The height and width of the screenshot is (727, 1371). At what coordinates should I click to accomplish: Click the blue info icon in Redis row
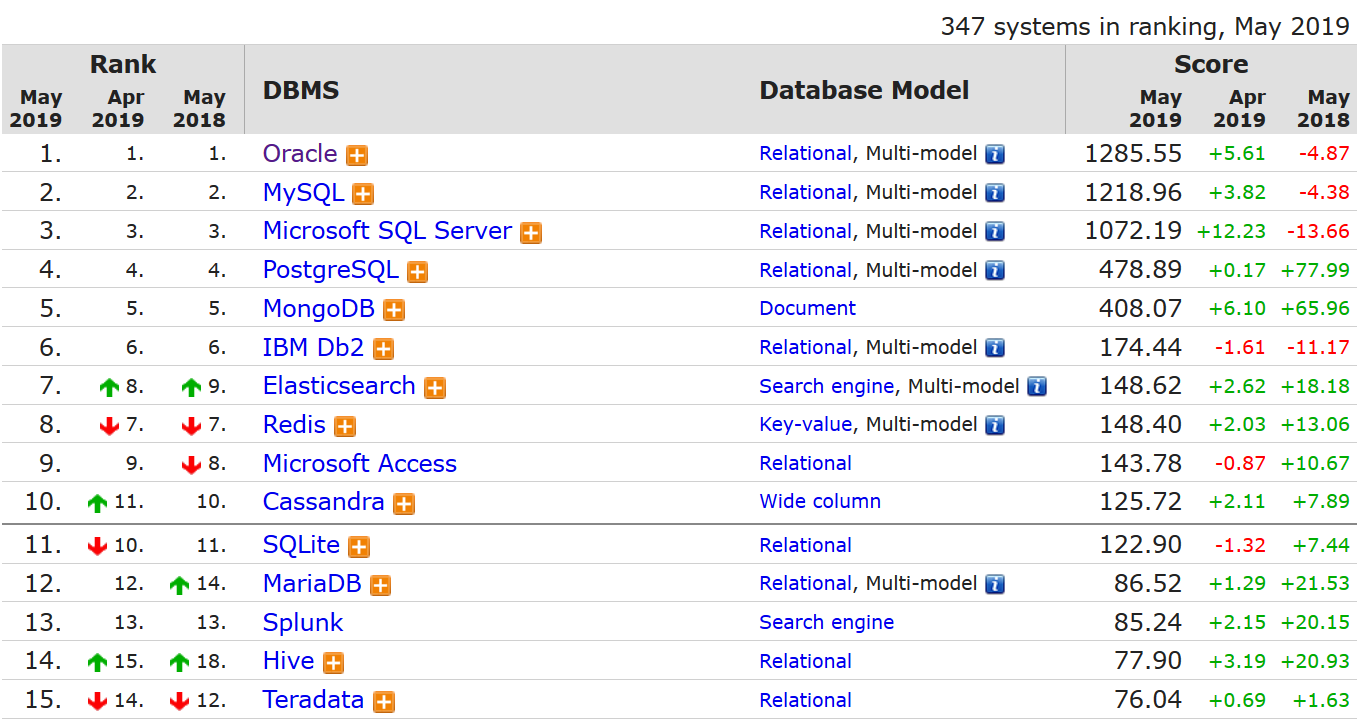(995, 425)
